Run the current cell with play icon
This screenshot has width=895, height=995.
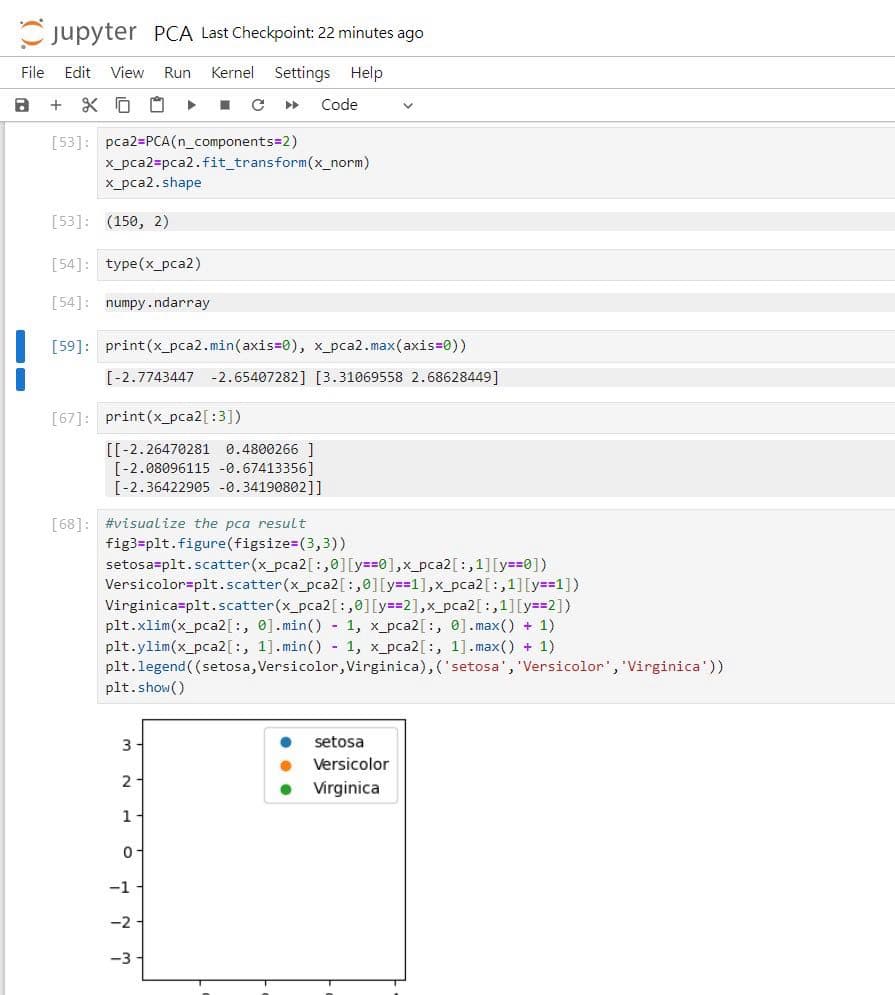tap(190, 105)
